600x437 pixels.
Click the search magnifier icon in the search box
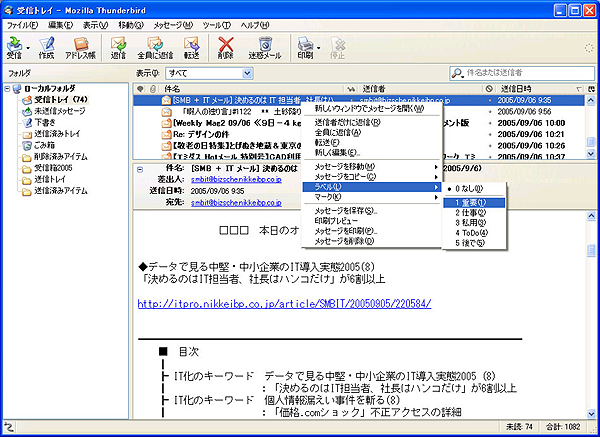[457, 73]
